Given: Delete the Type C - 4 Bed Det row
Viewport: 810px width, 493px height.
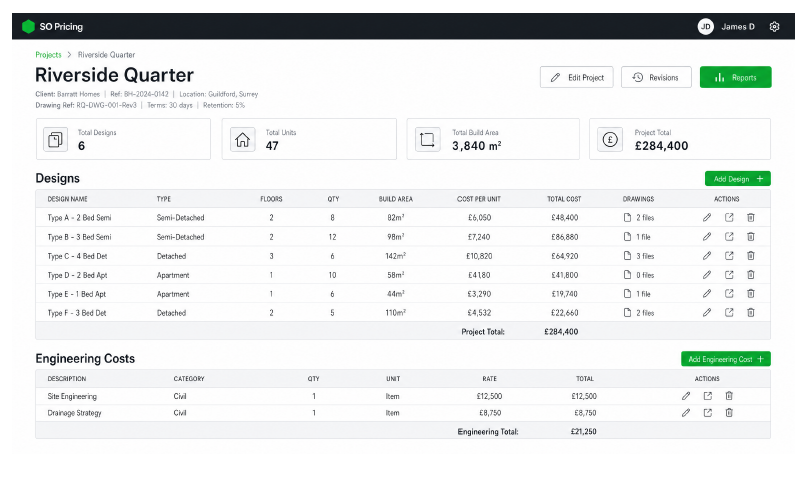Looking at the screenshot, I should click(x=751, y=256).
